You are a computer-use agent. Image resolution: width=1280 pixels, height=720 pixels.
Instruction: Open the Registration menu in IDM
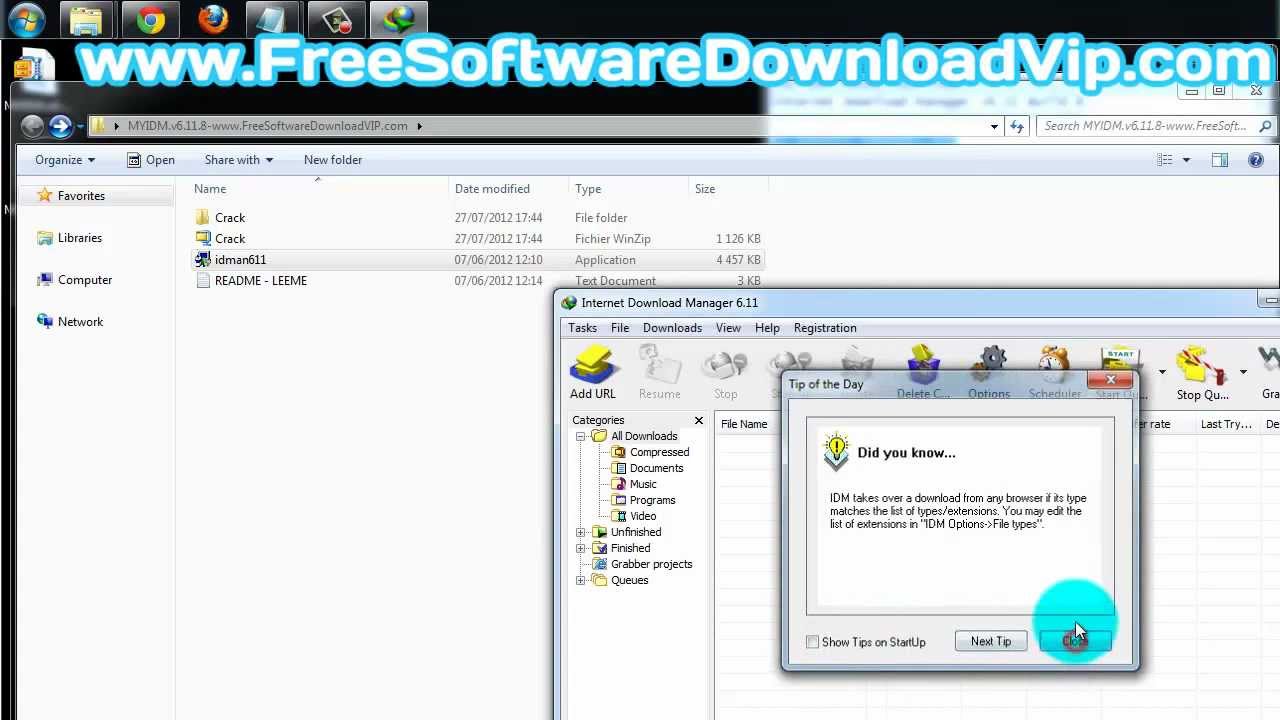(825, 328)
